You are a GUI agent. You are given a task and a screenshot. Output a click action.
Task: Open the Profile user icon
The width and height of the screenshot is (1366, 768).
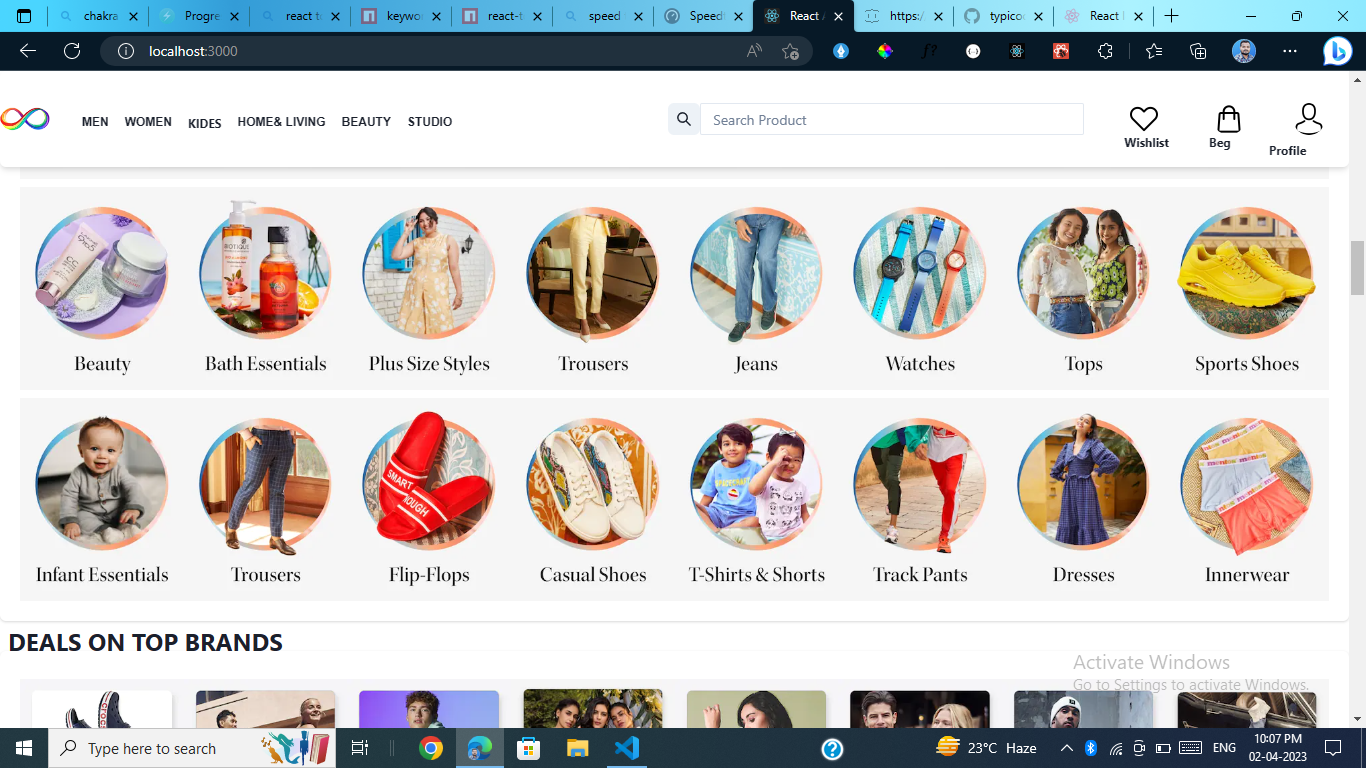[x=1308, y=119]
